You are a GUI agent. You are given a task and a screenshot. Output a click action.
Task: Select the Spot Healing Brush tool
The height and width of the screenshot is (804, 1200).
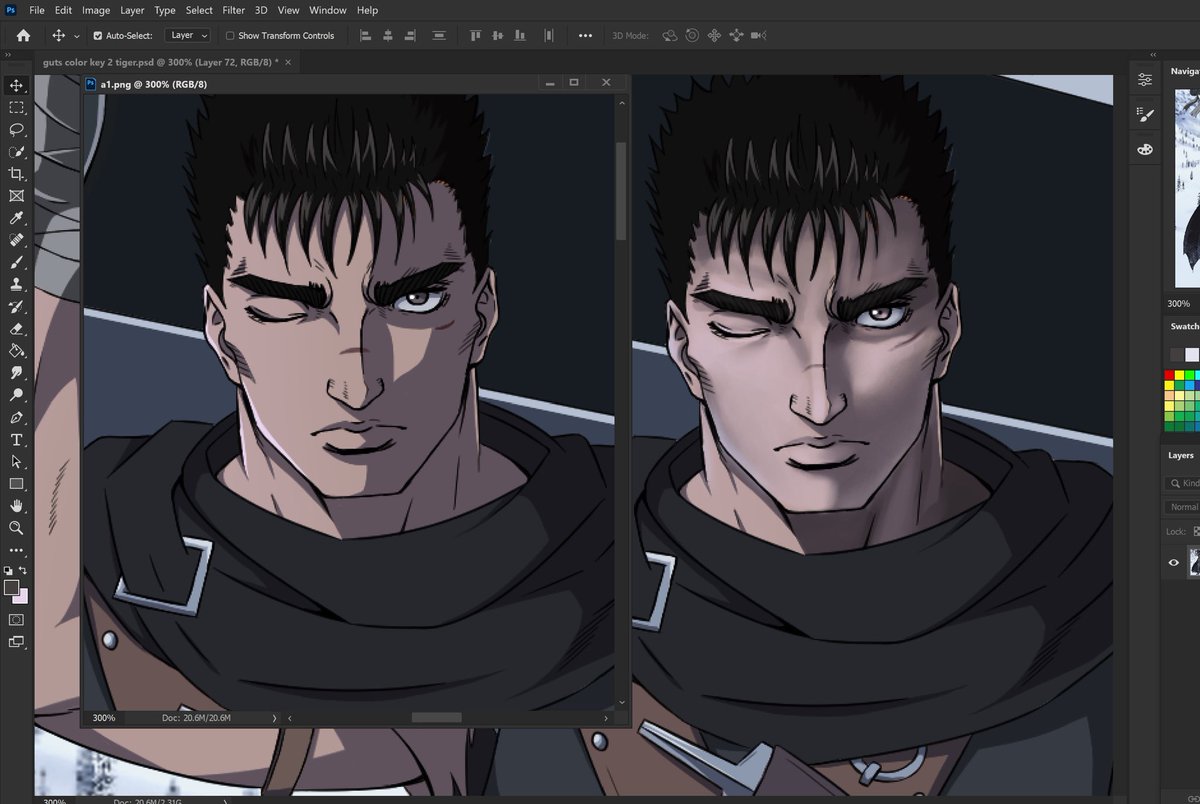point(16,240)
